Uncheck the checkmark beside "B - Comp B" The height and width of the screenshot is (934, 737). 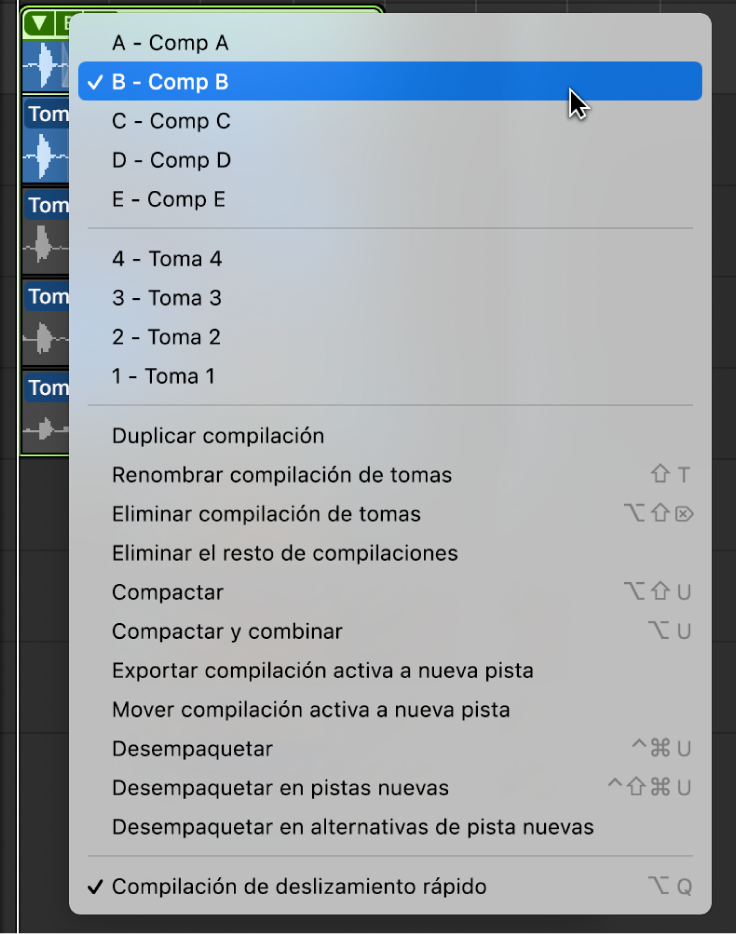tap(93, 82)
